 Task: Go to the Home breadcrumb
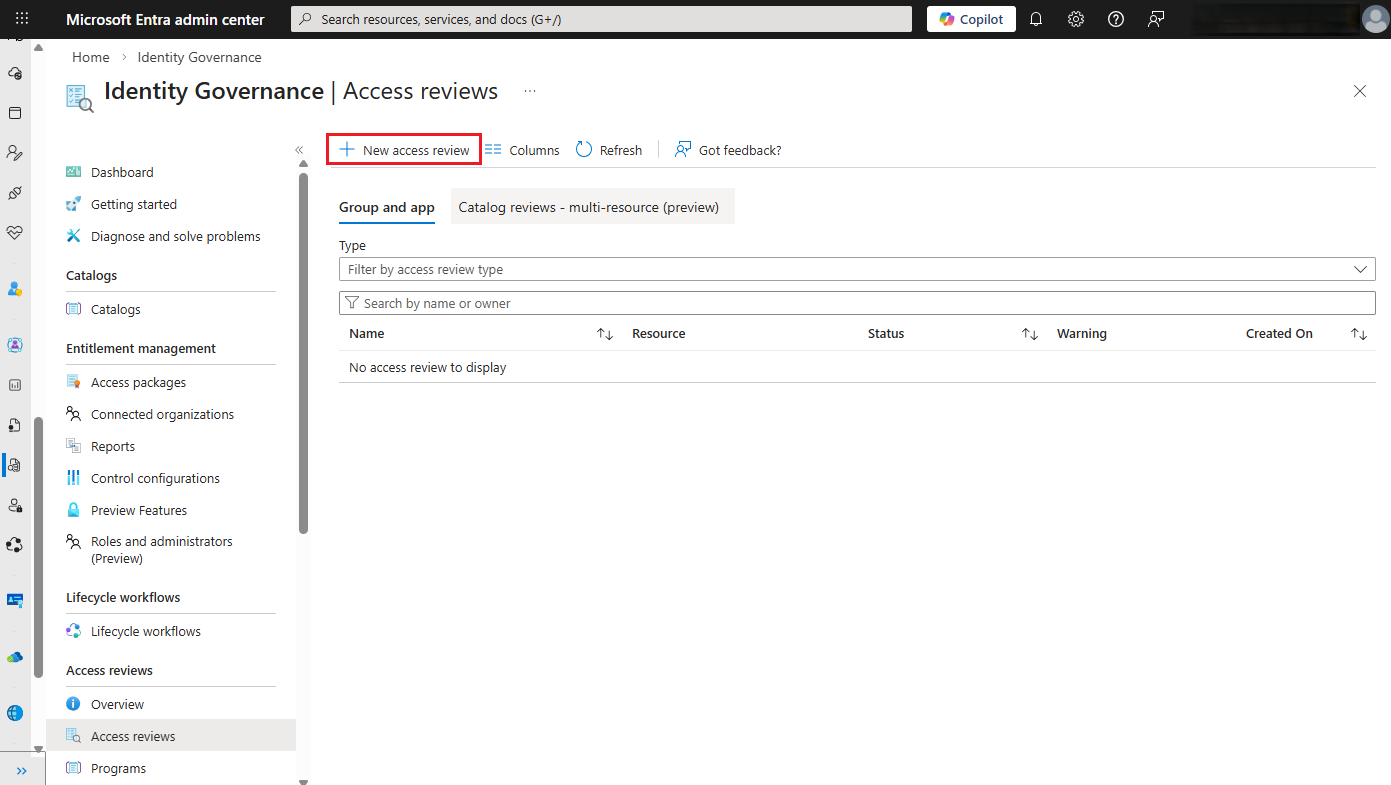coord(91,57)
